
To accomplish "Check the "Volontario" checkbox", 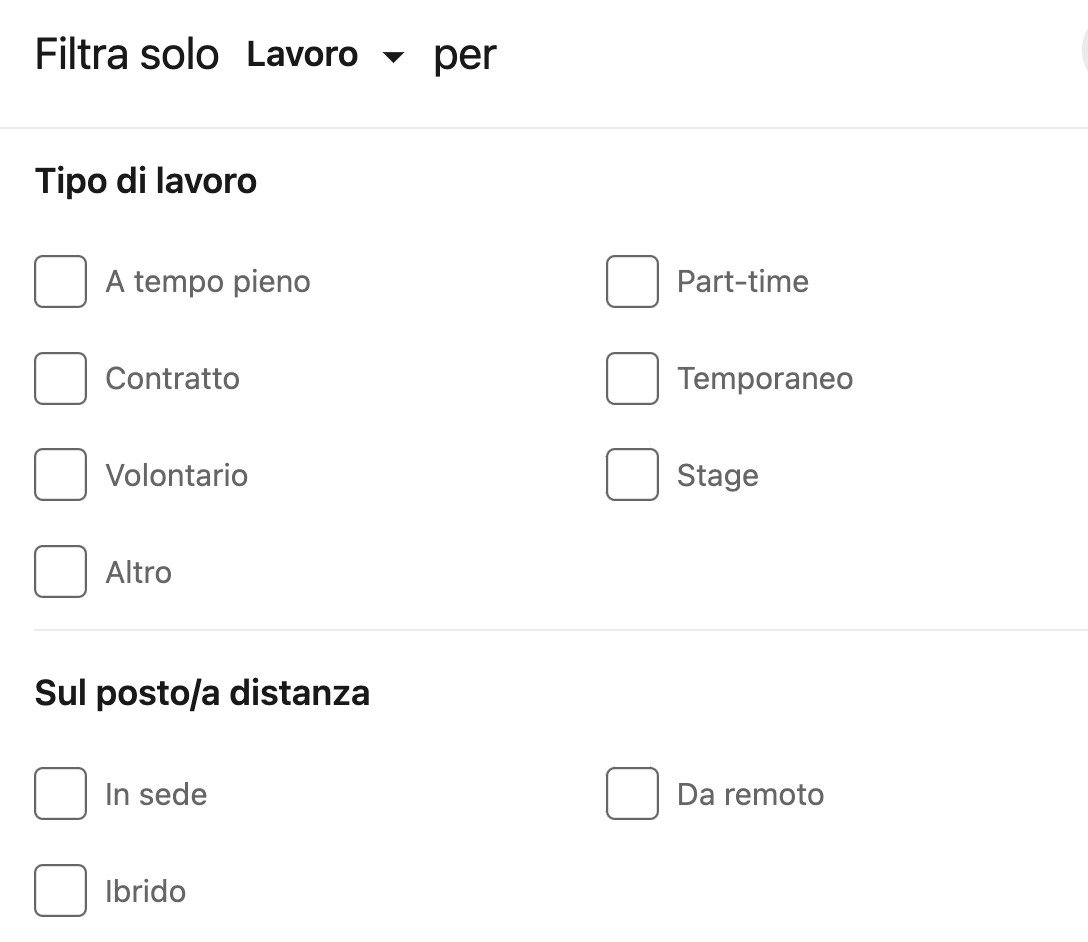I will [x=60, y=475].
